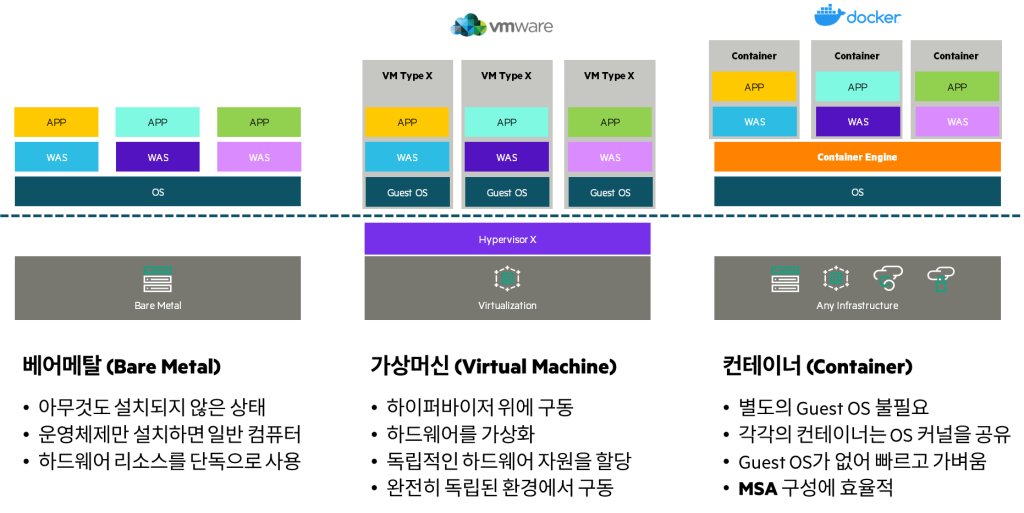Select hexagon chip icon in Any Infrastructure
The height and width of the screenshot is (513, 1024).
835,279
